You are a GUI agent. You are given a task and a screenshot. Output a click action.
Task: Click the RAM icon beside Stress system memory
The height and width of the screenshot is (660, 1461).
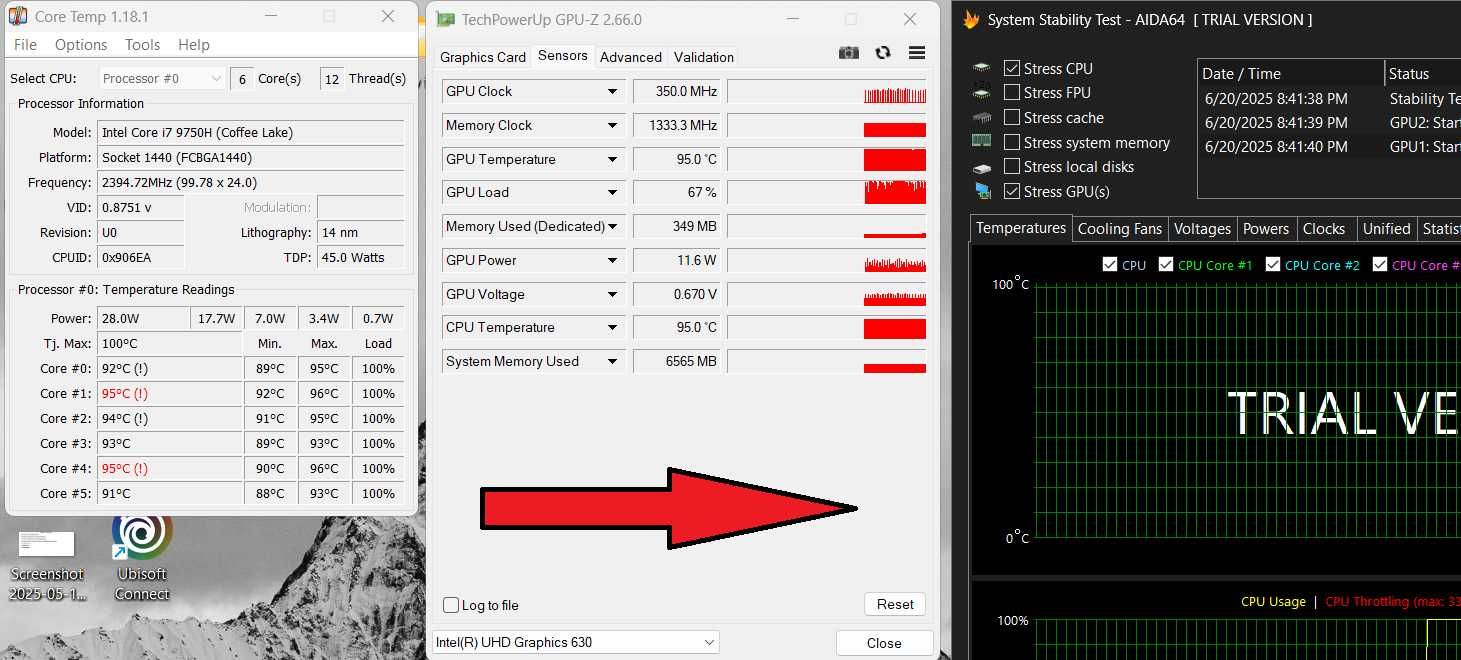(x=982, y=142)
